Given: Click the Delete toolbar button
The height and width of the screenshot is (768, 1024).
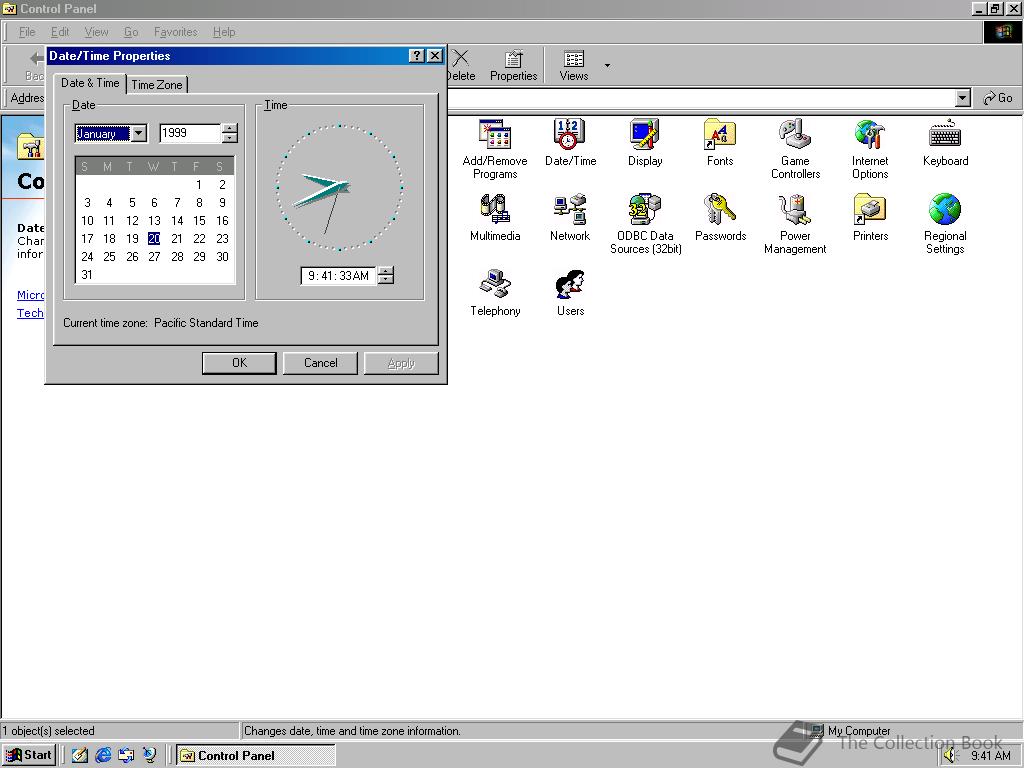Looking at the screenshot, I should pyautogui.click(x=460, y=66).
